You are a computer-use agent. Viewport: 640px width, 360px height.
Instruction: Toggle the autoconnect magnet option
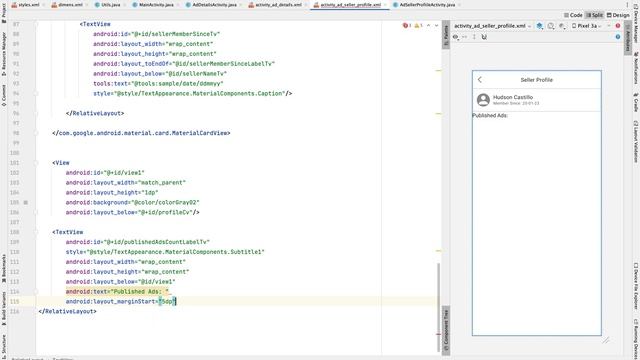pos(484,37)
